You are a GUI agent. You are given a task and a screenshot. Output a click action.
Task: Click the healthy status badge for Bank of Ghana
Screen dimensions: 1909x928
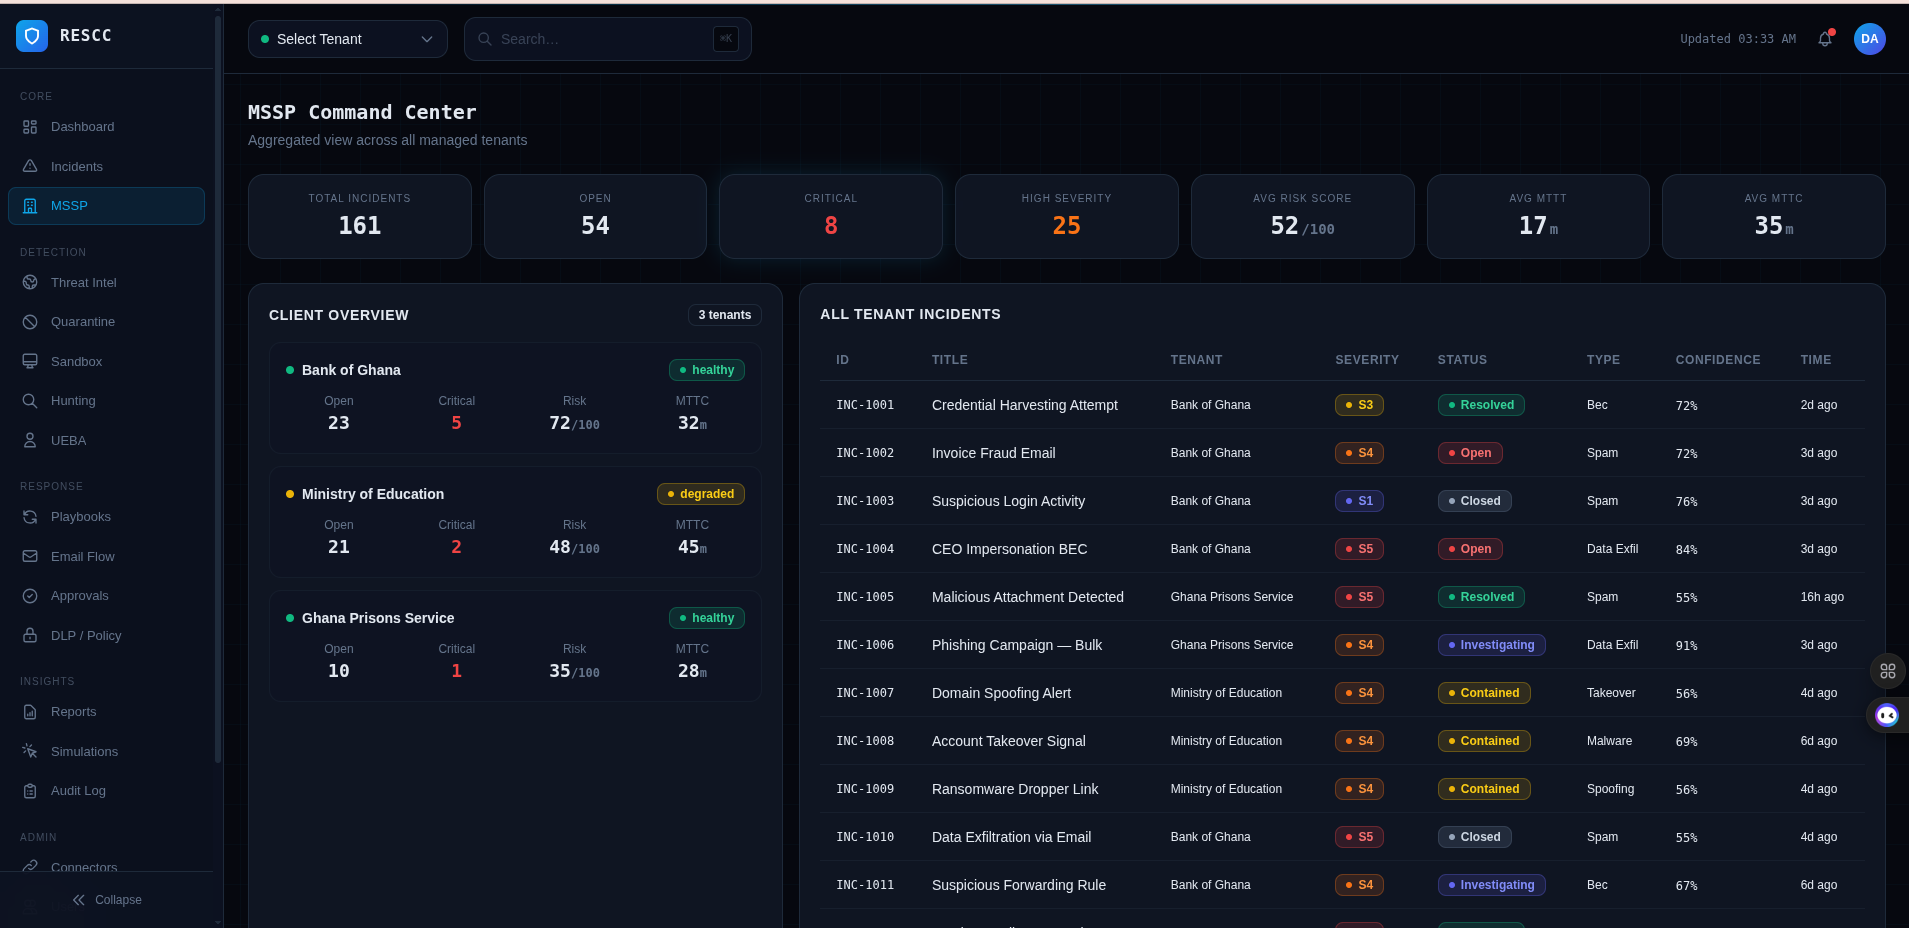(x=707, y=369)
